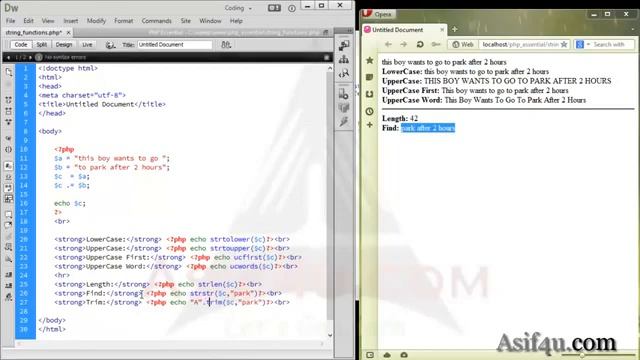
Task: Open the File menu in Dreamweaver
Action: pos(10,21)
